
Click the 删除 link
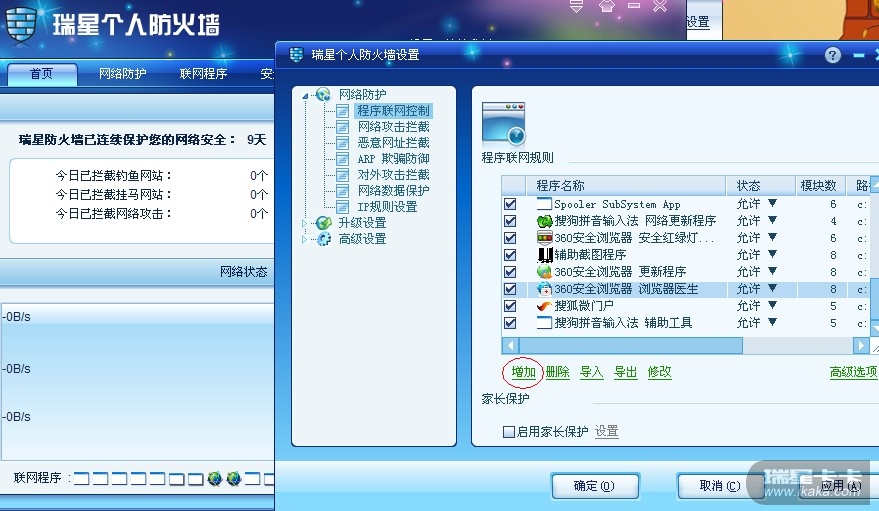coord(557,371)
